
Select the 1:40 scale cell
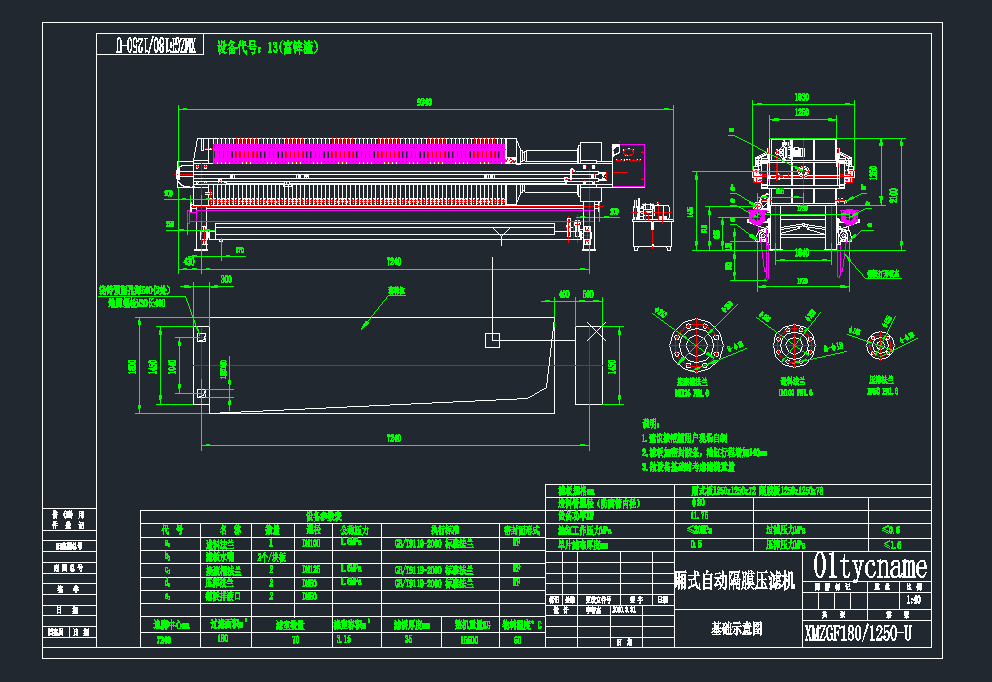click(x=912, y=600)
